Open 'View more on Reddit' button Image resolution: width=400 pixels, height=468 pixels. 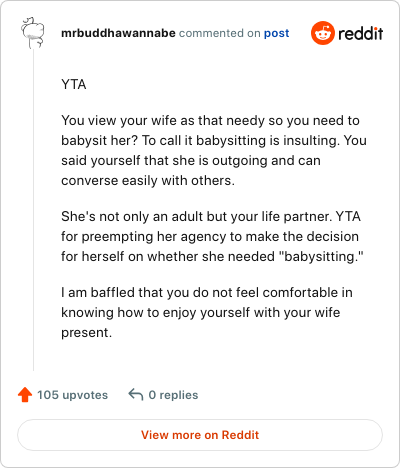pos(200,435)
